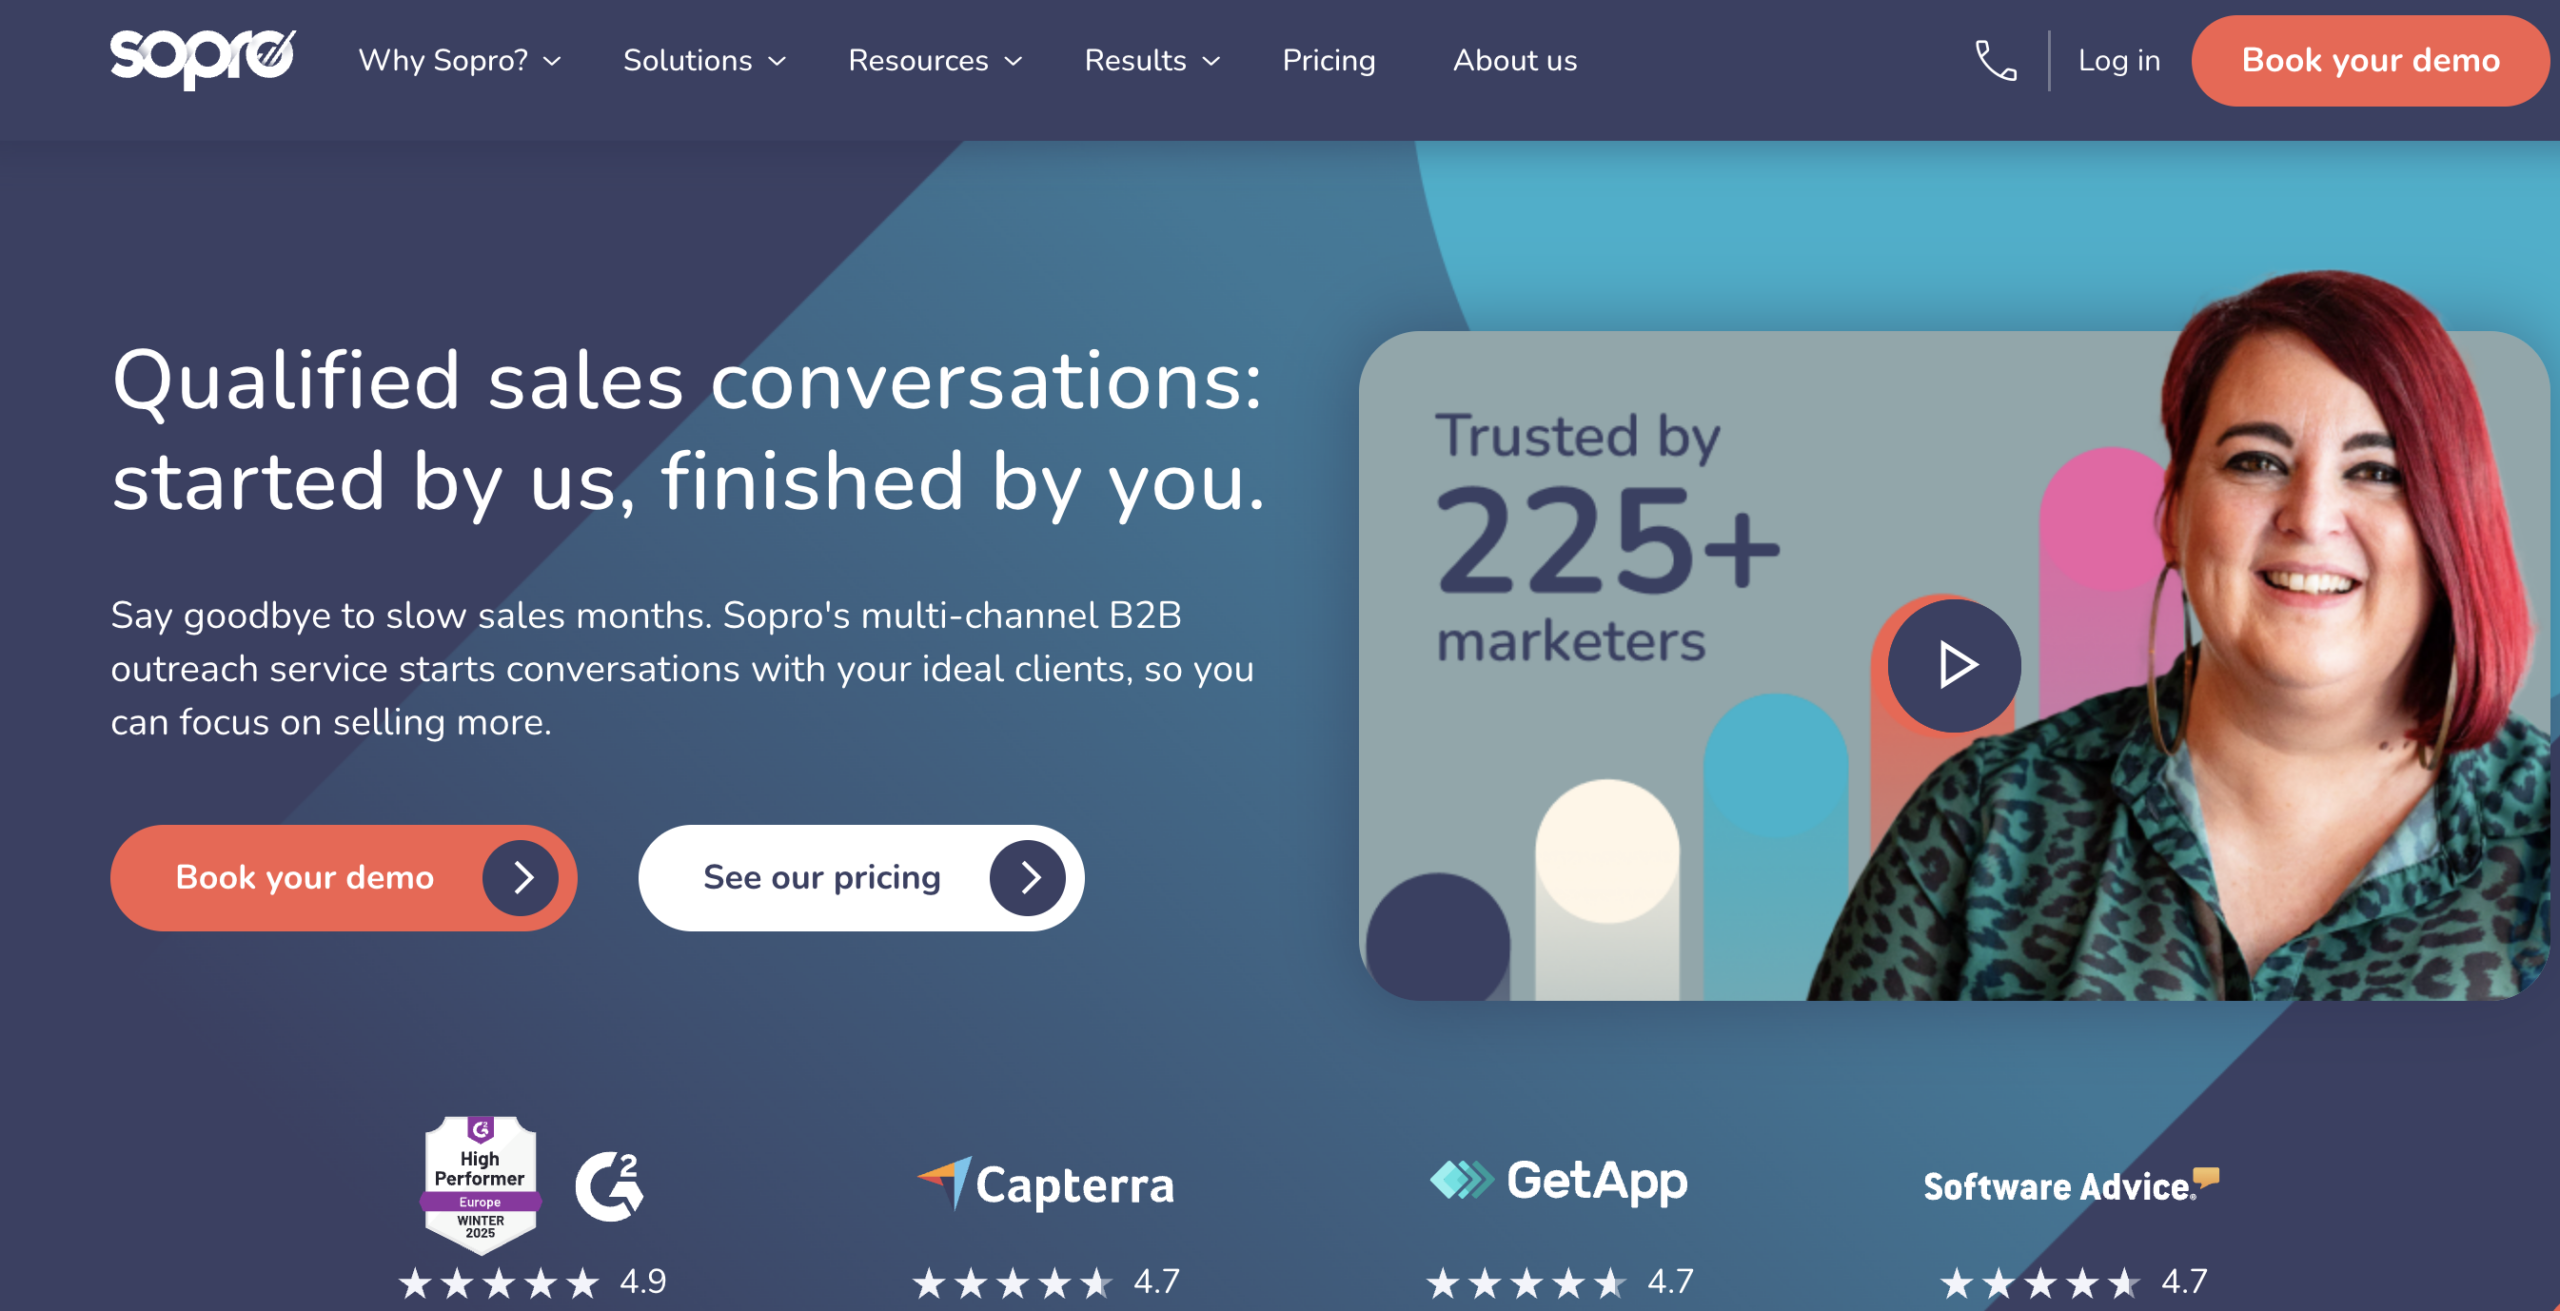Viewport: 2560px width, 1311px height.
Task: Click arrow icon in See our pricing
Action: 1028,878
